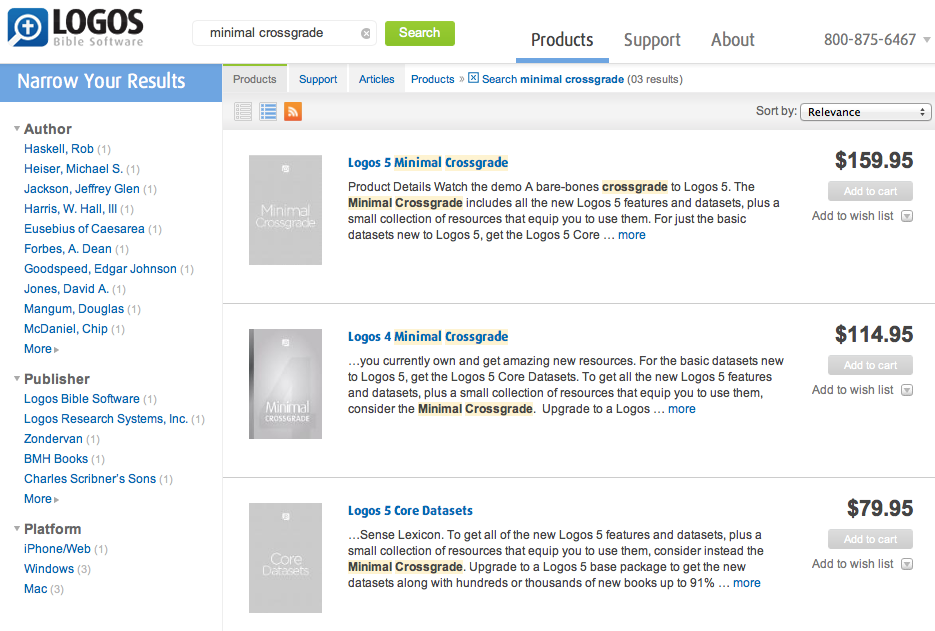Show more authors in the Author list
Screen dimensions: 935x631
pyautogui.click(x=41, y=349)
